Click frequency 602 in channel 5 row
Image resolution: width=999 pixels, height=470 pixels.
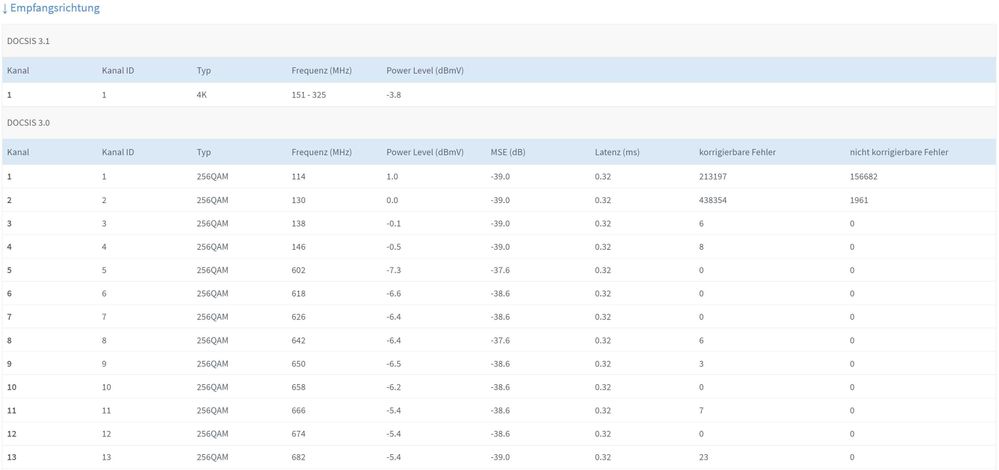[299, 270]
